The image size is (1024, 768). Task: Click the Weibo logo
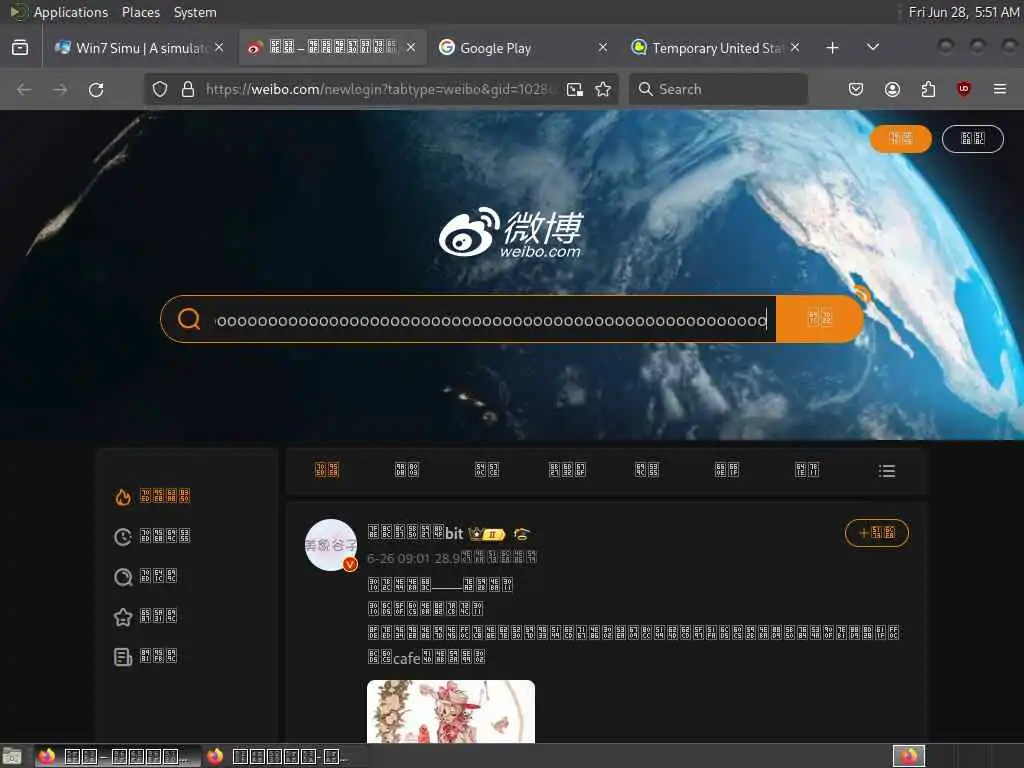[511, 232]
